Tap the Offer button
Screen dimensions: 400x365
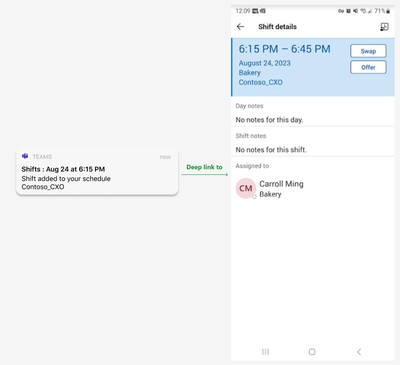coord(368,67)
